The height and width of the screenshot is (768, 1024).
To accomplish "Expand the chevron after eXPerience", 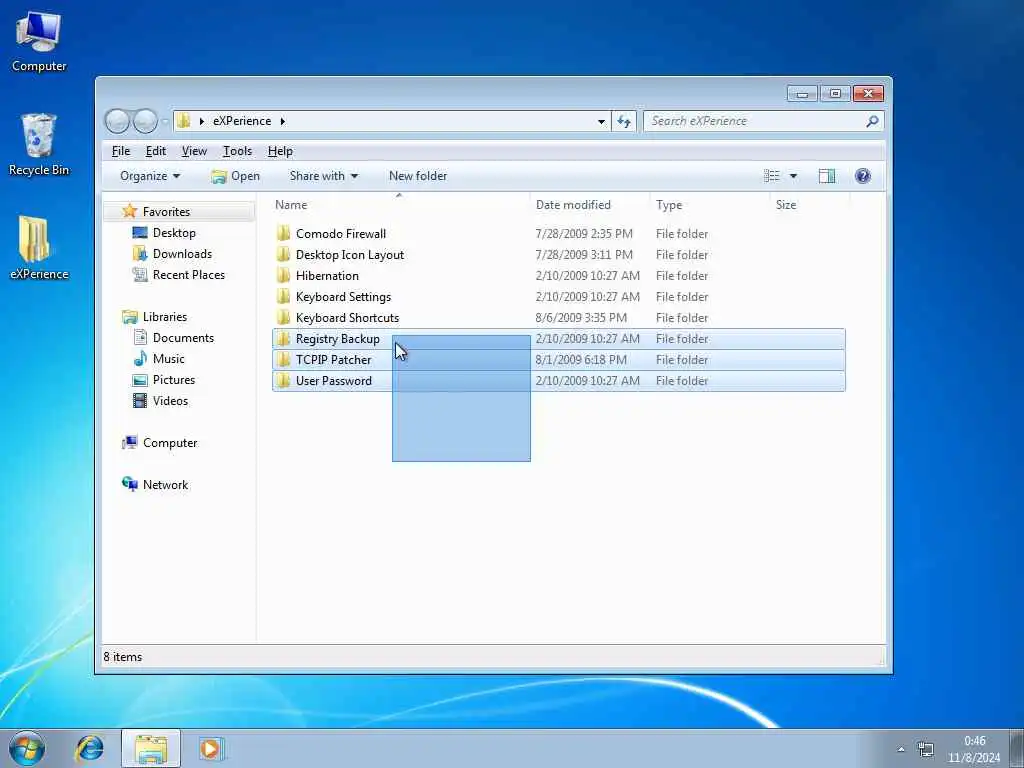I will (283, 121).
